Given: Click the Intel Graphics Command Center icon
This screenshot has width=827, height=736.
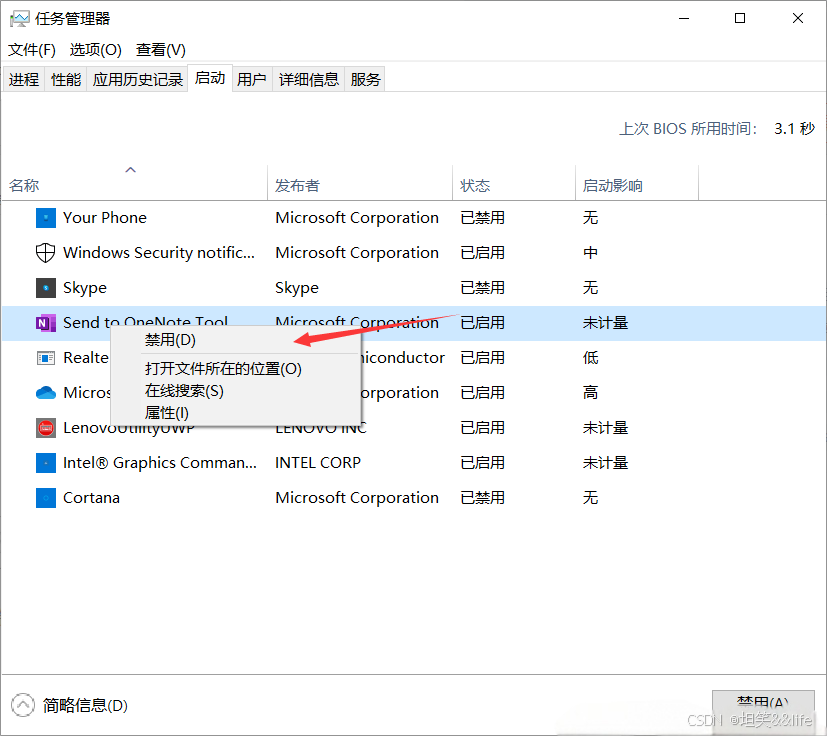Looking at the screenshot, I should click(46, 463).
